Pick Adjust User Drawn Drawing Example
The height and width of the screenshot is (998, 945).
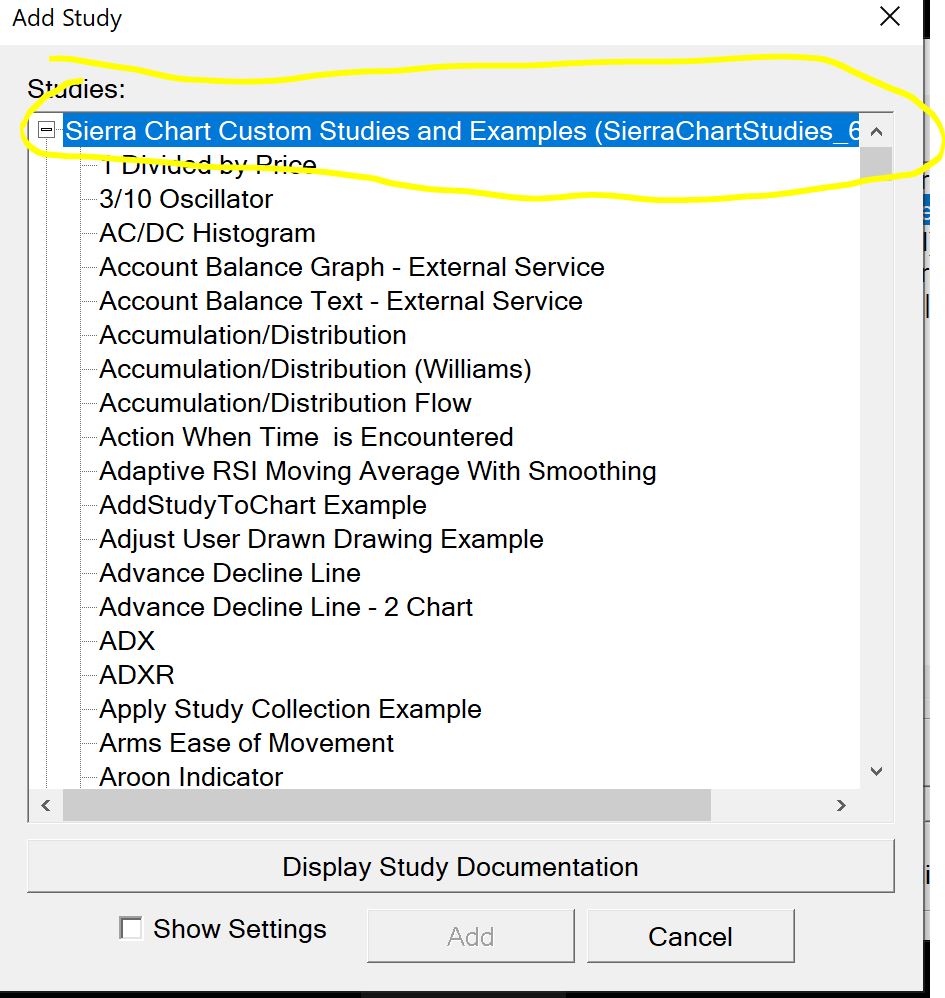point(321,540)
